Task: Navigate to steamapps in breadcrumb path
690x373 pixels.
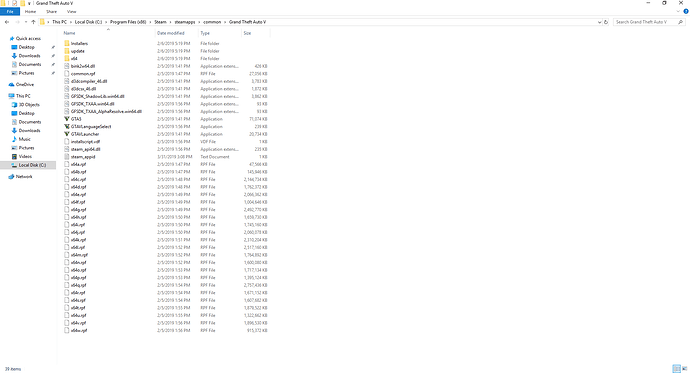Action: click(185, 22)
